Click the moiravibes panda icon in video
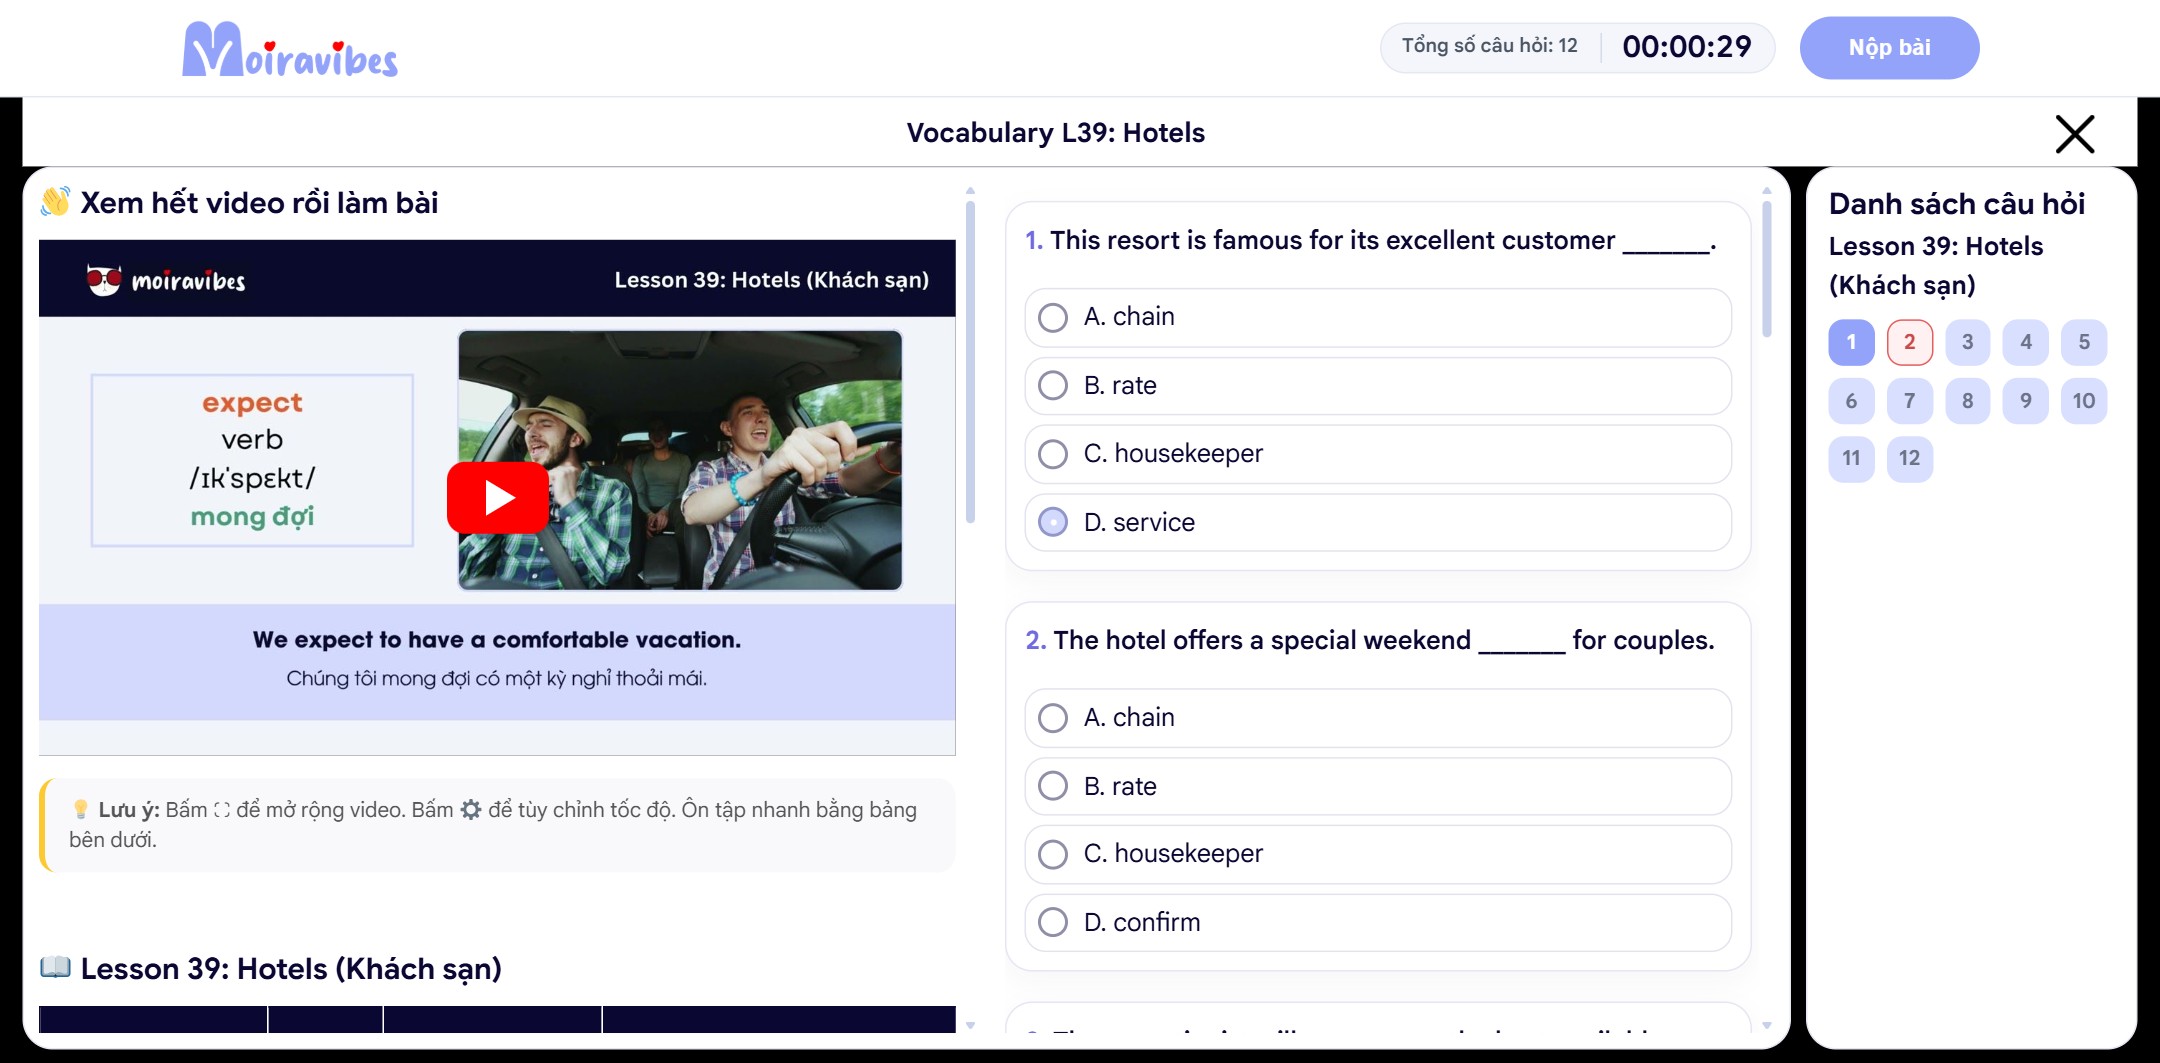Viewport: 2160px width, 1063px height. [104, 280]
